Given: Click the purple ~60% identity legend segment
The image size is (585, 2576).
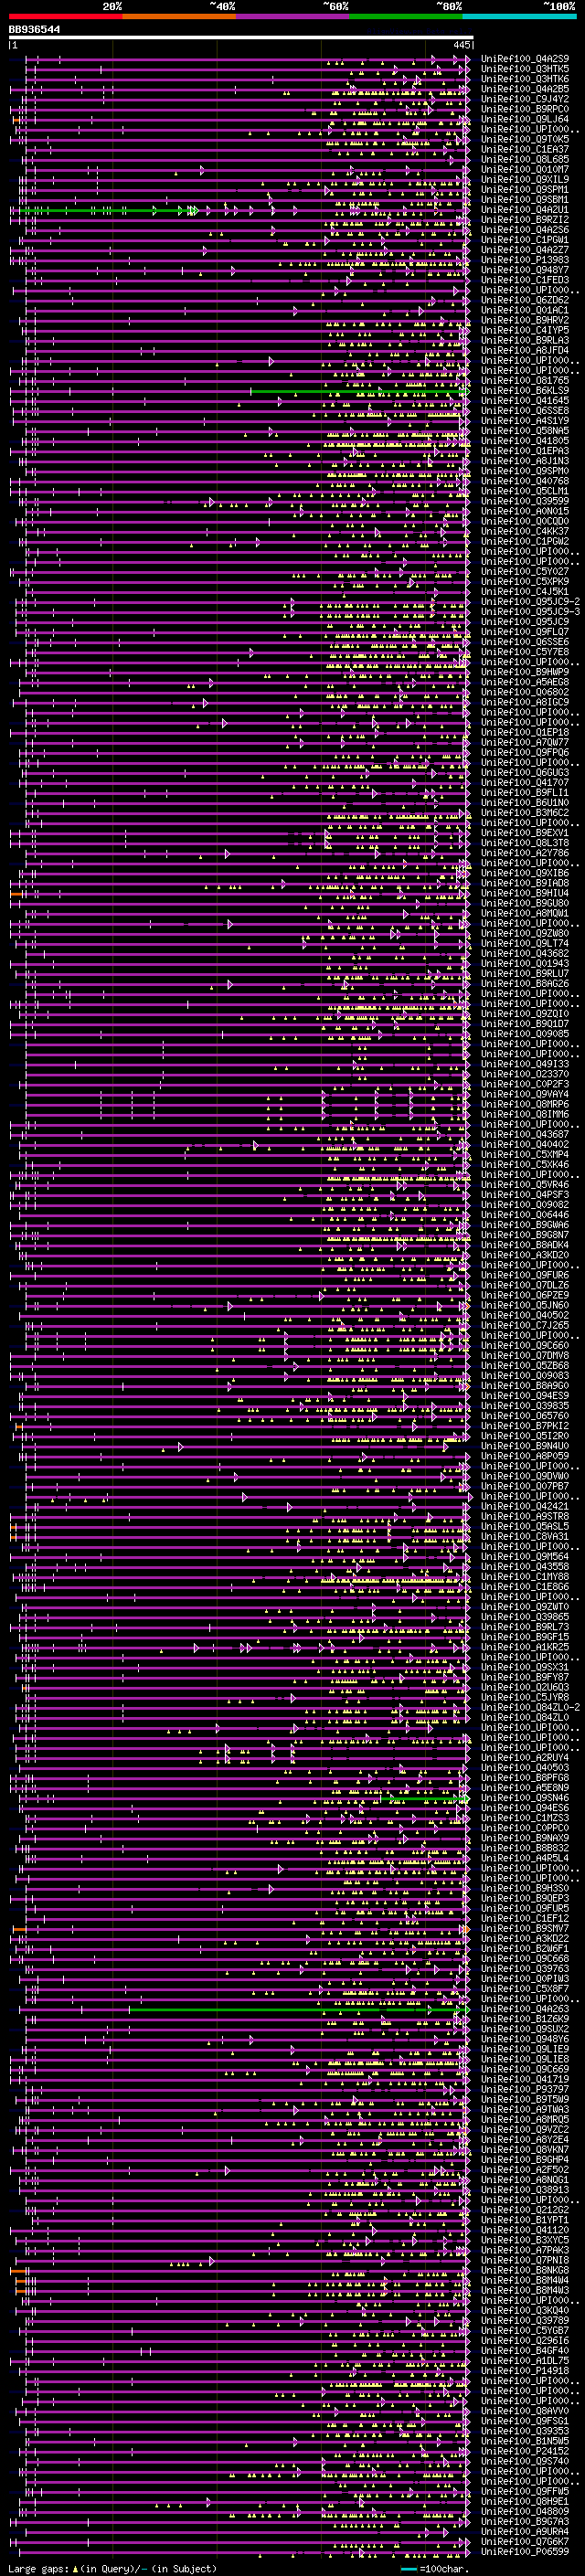Looking at the screenshot, I should tap(293, 17).
